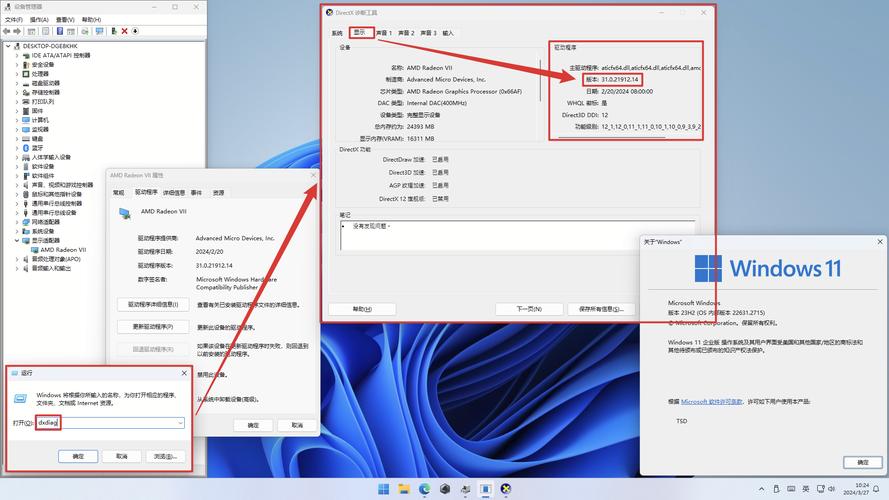Switch to 系统 tab in DirectX tool
The image size is (889, 500).
point(337,33)
